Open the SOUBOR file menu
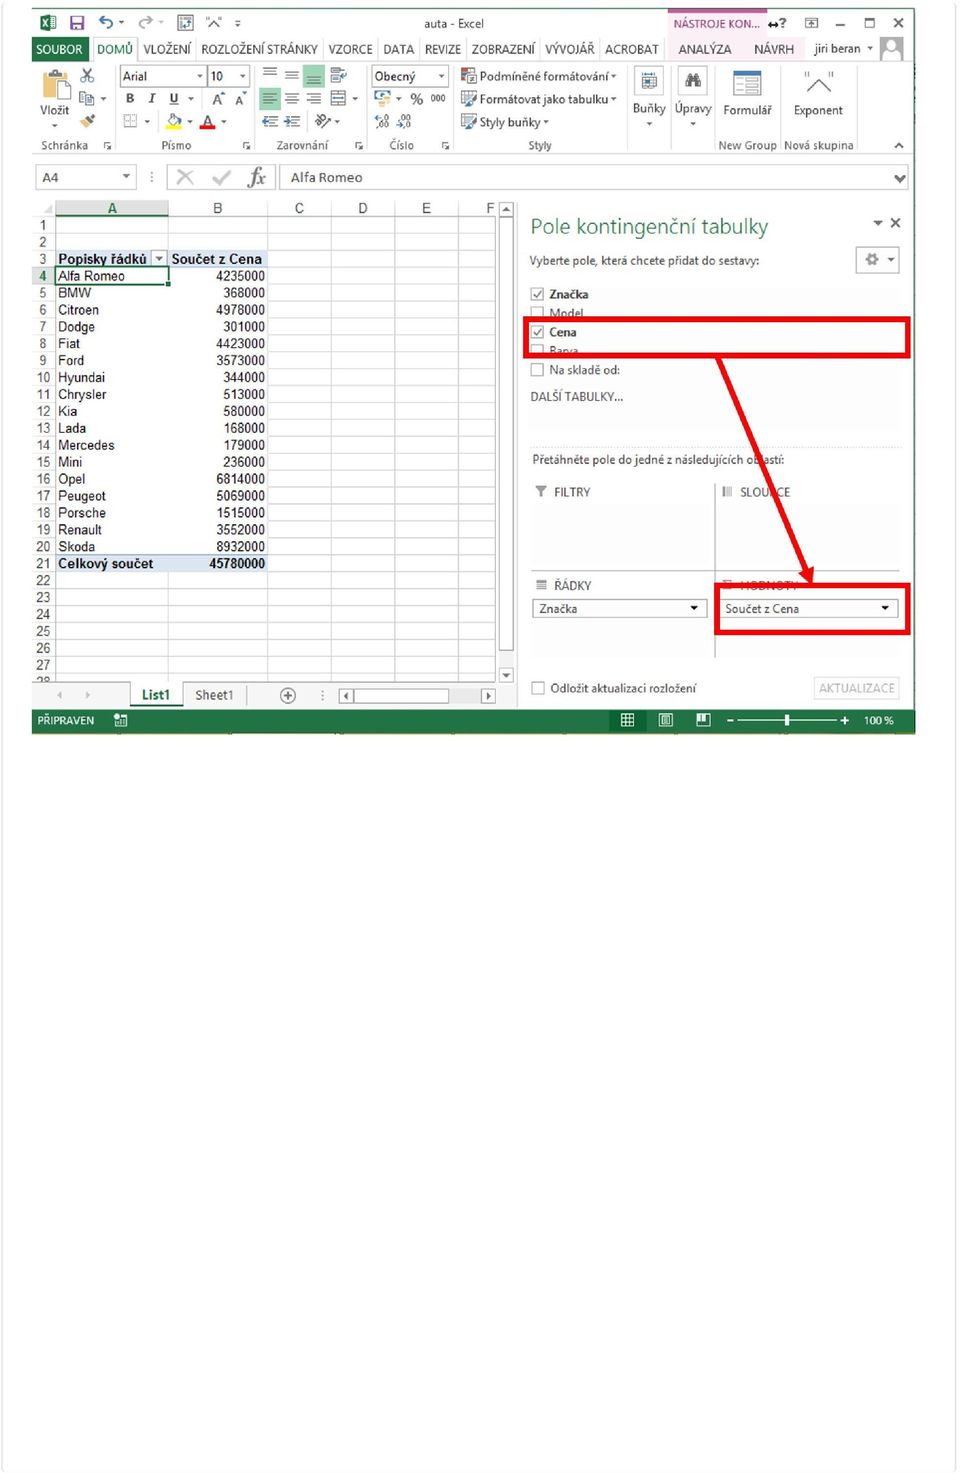 [x=60, y=49]
